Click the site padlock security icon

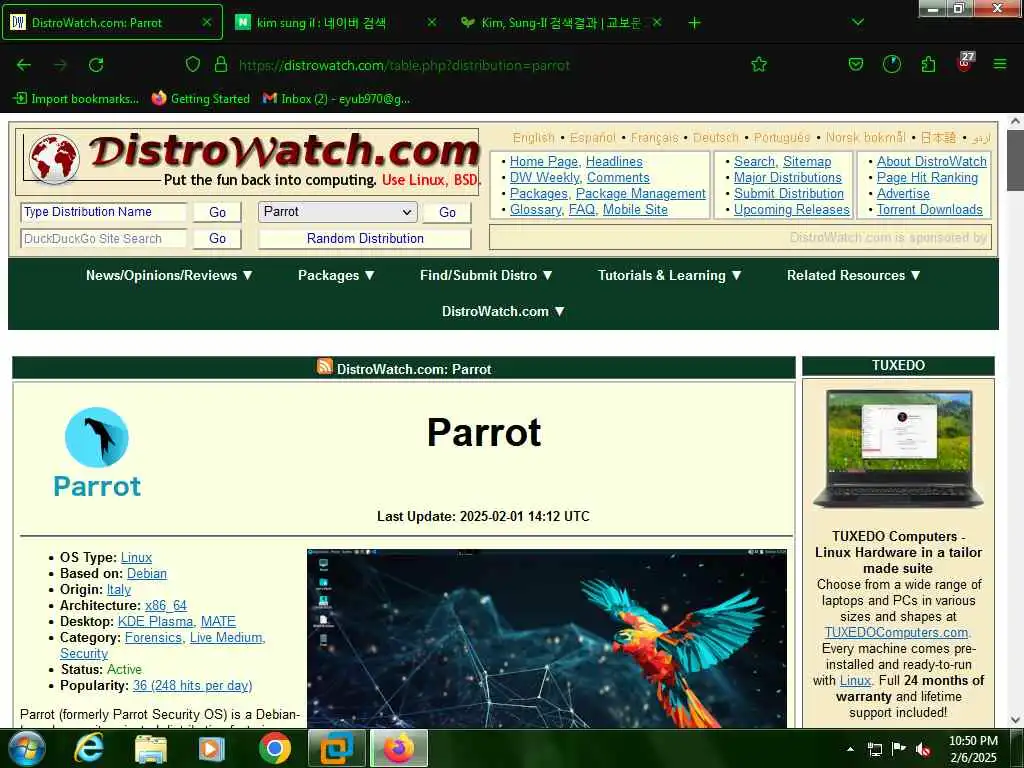[221, 64]
